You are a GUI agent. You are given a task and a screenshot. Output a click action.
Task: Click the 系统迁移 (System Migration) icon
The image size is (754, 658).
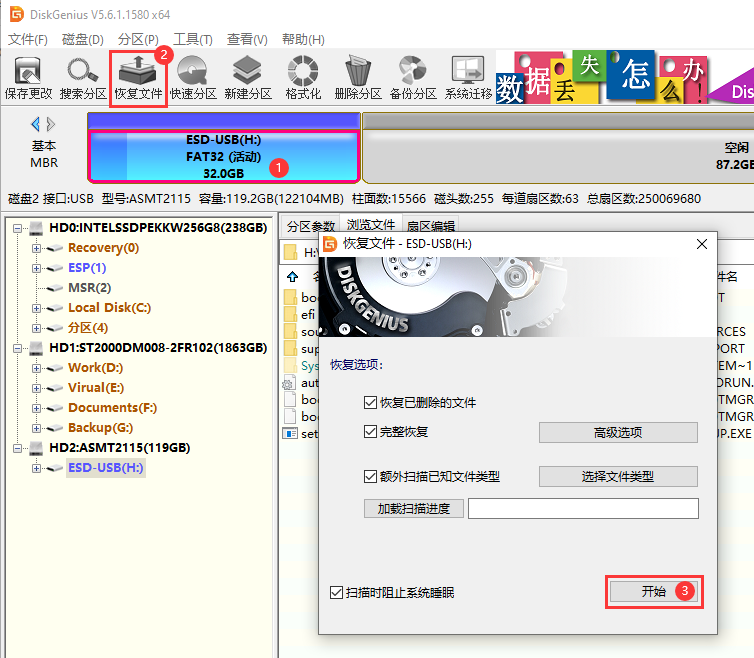(x=468, y=78)
